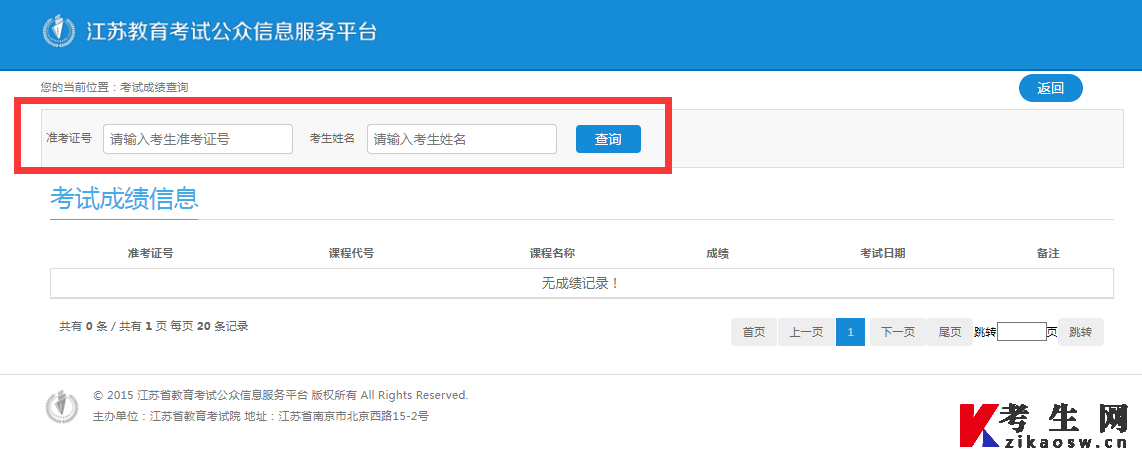
Task: Click the 成绩 column header
Action: [x=717, y=253]
